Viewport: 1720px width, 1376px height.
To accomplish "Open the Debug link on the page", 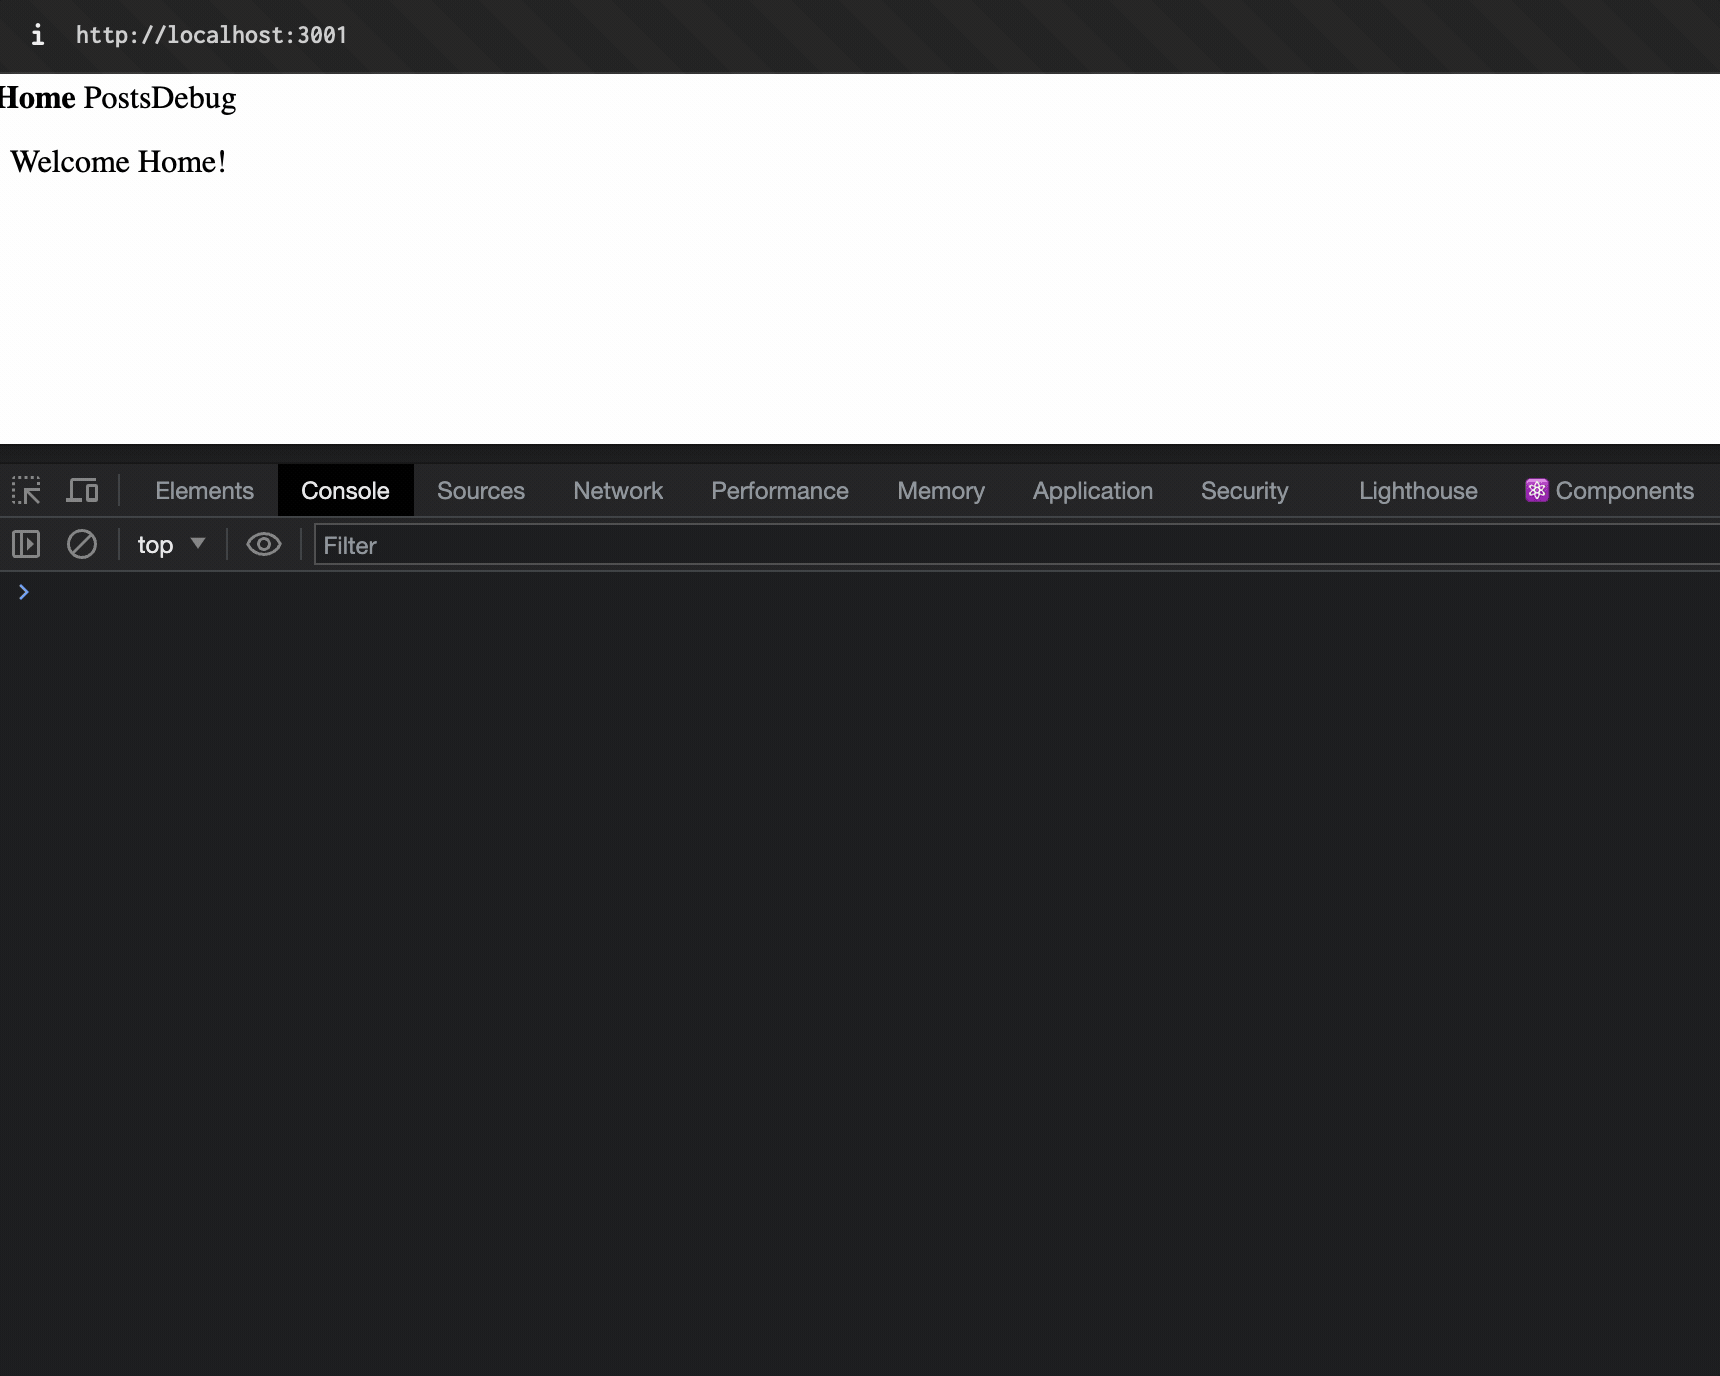I will coord(194,98).
